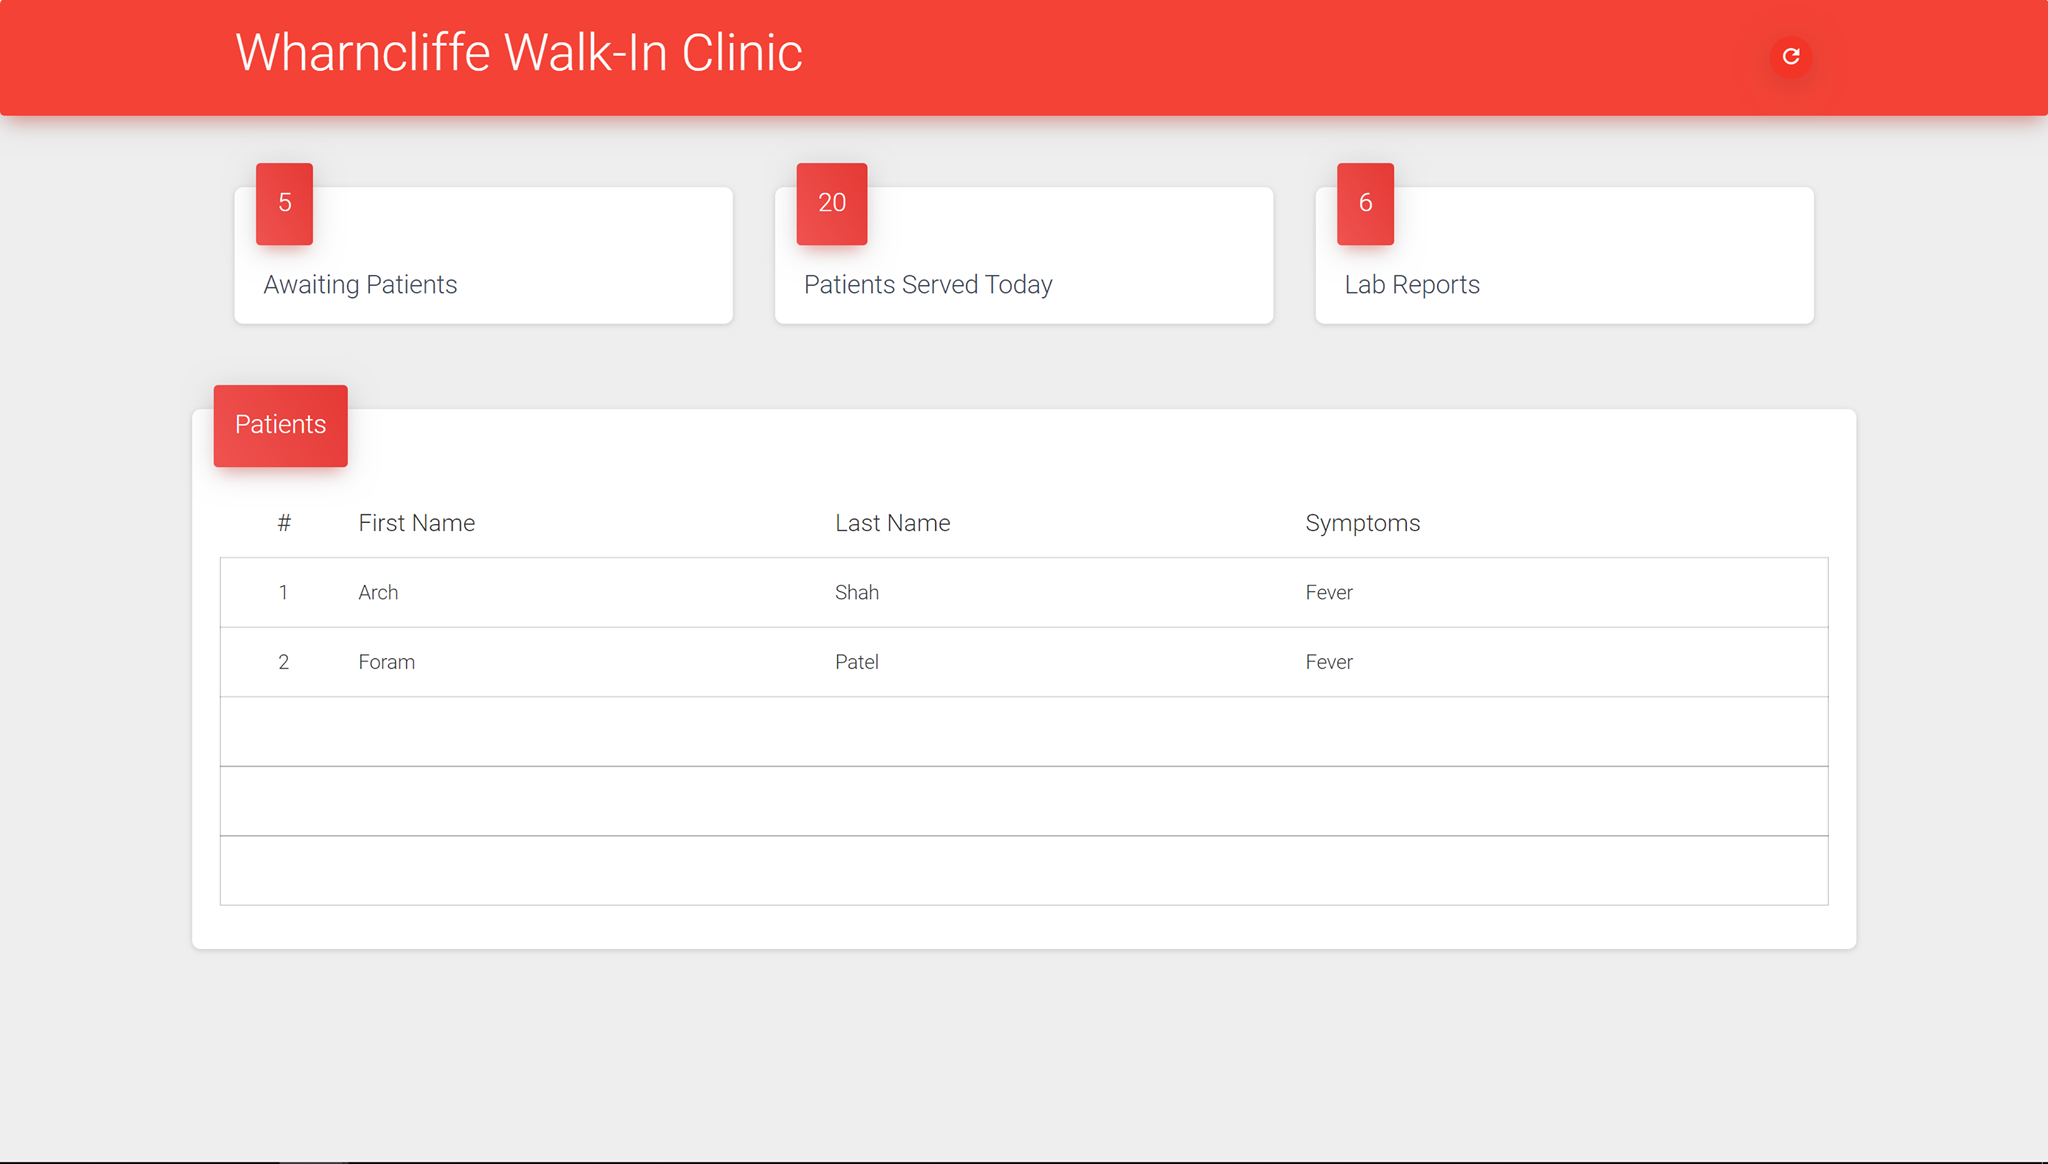
Task: Click row number 2 in table
Action: point(283,662)
